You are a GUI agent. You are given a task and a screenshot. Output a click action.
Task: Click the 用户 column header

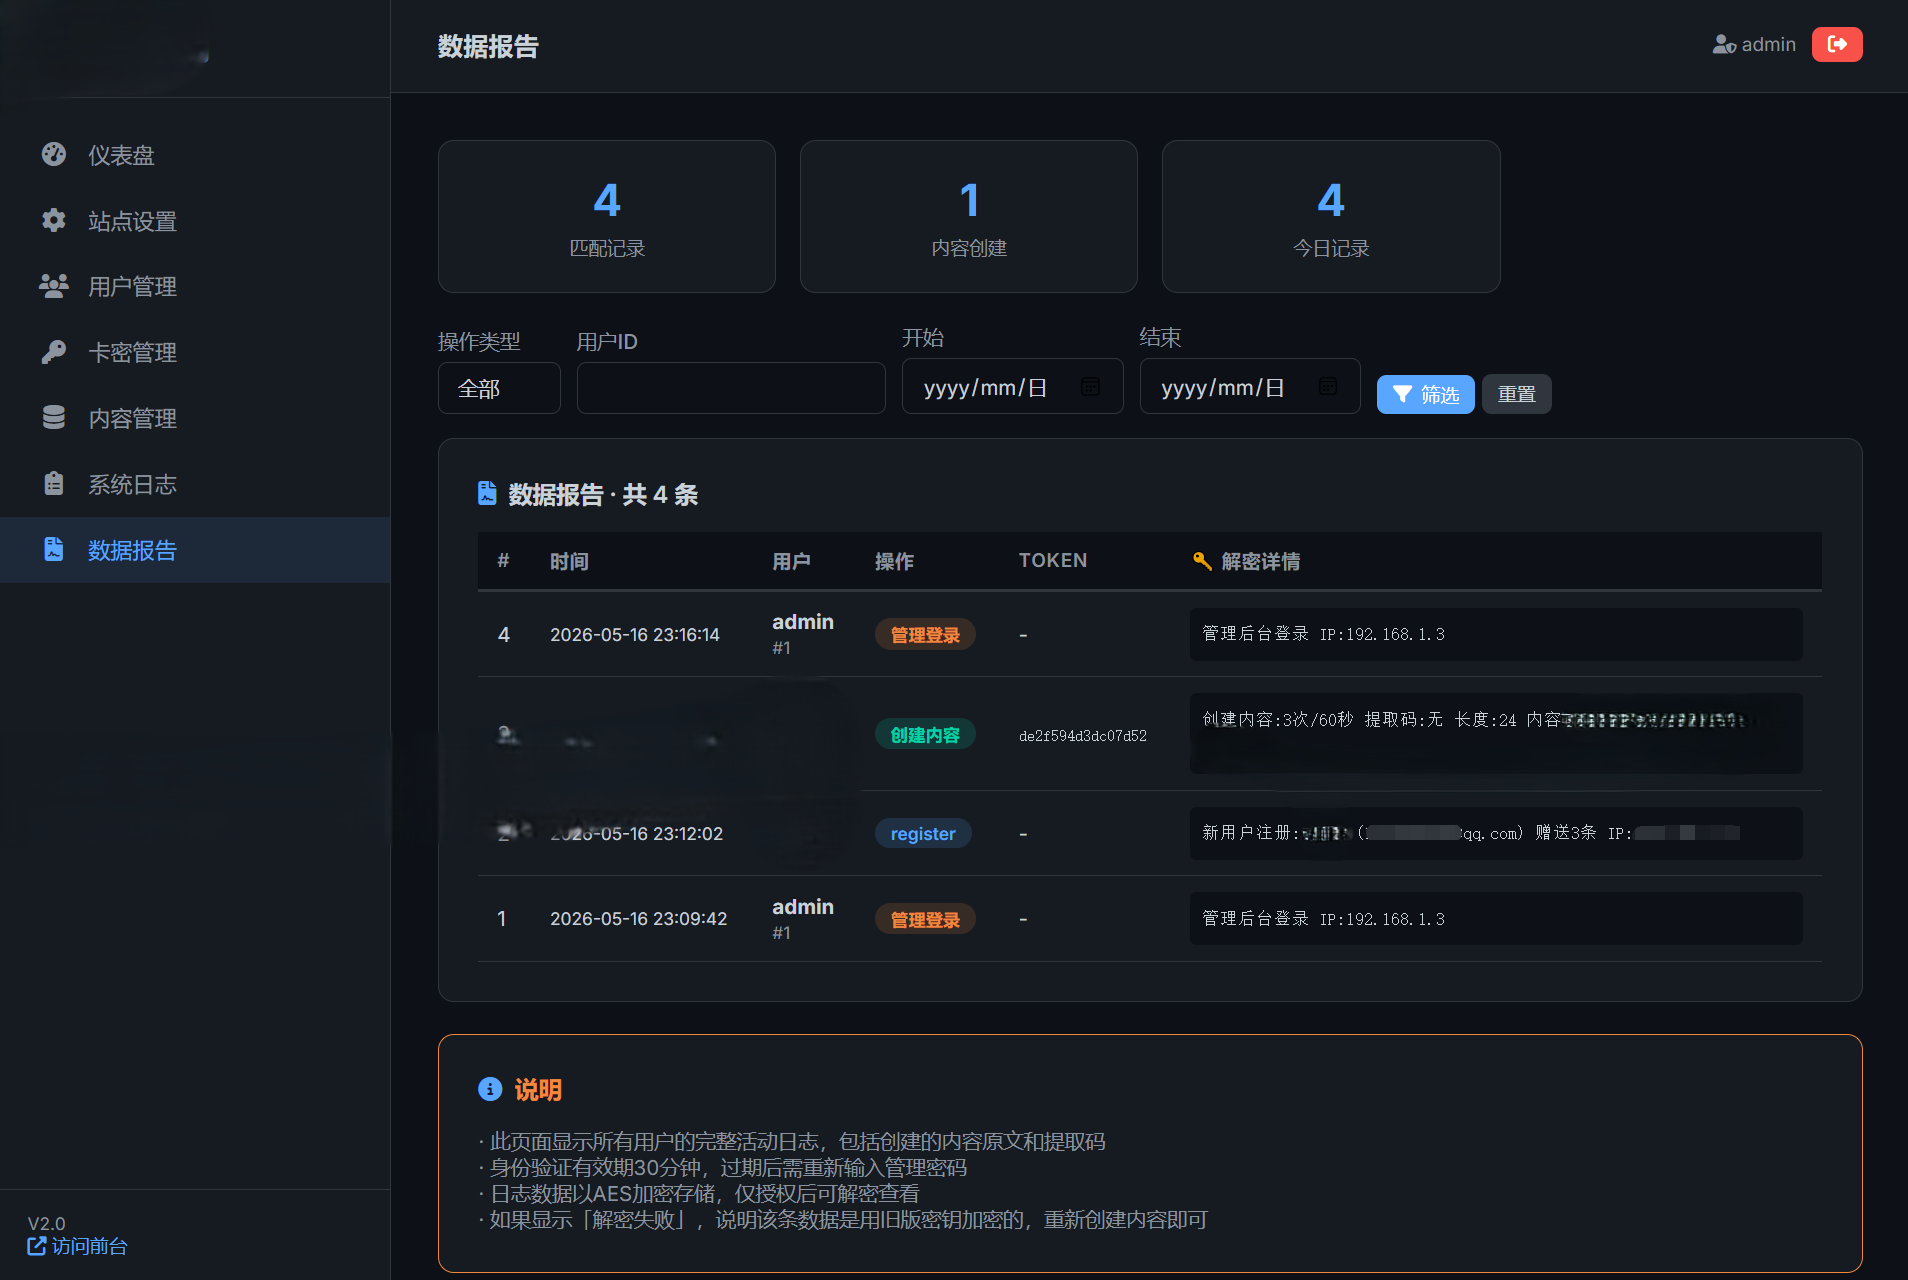pyautogui.click(x=791, y=561)
